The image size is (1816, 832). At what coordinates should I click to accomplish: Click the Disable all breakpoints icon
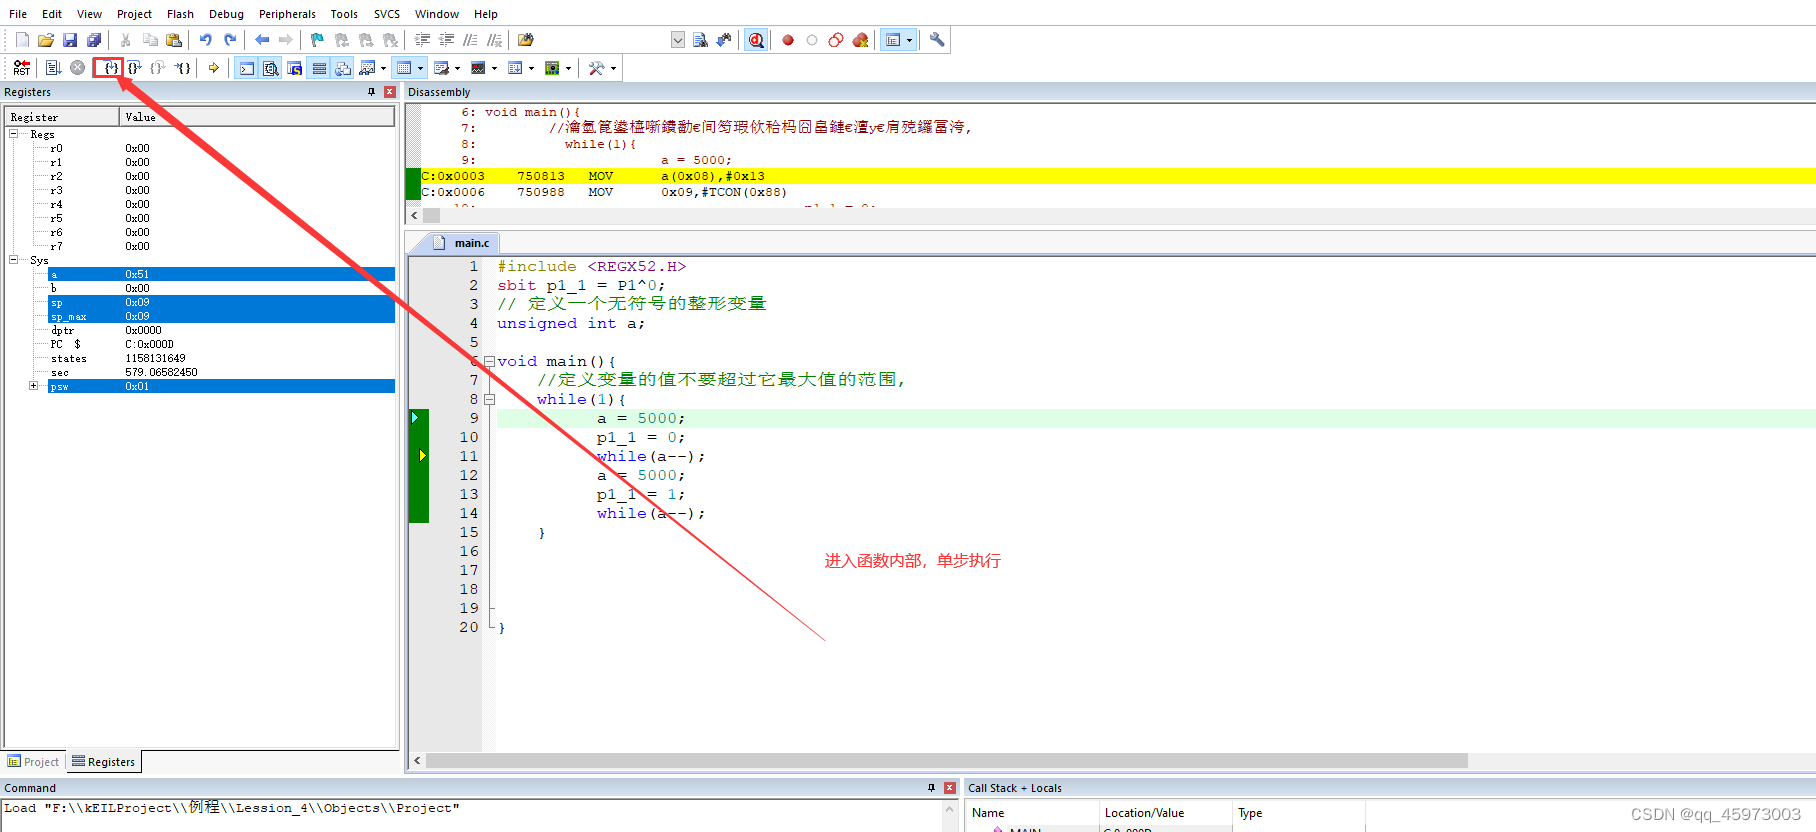click(x=836, y=40)
